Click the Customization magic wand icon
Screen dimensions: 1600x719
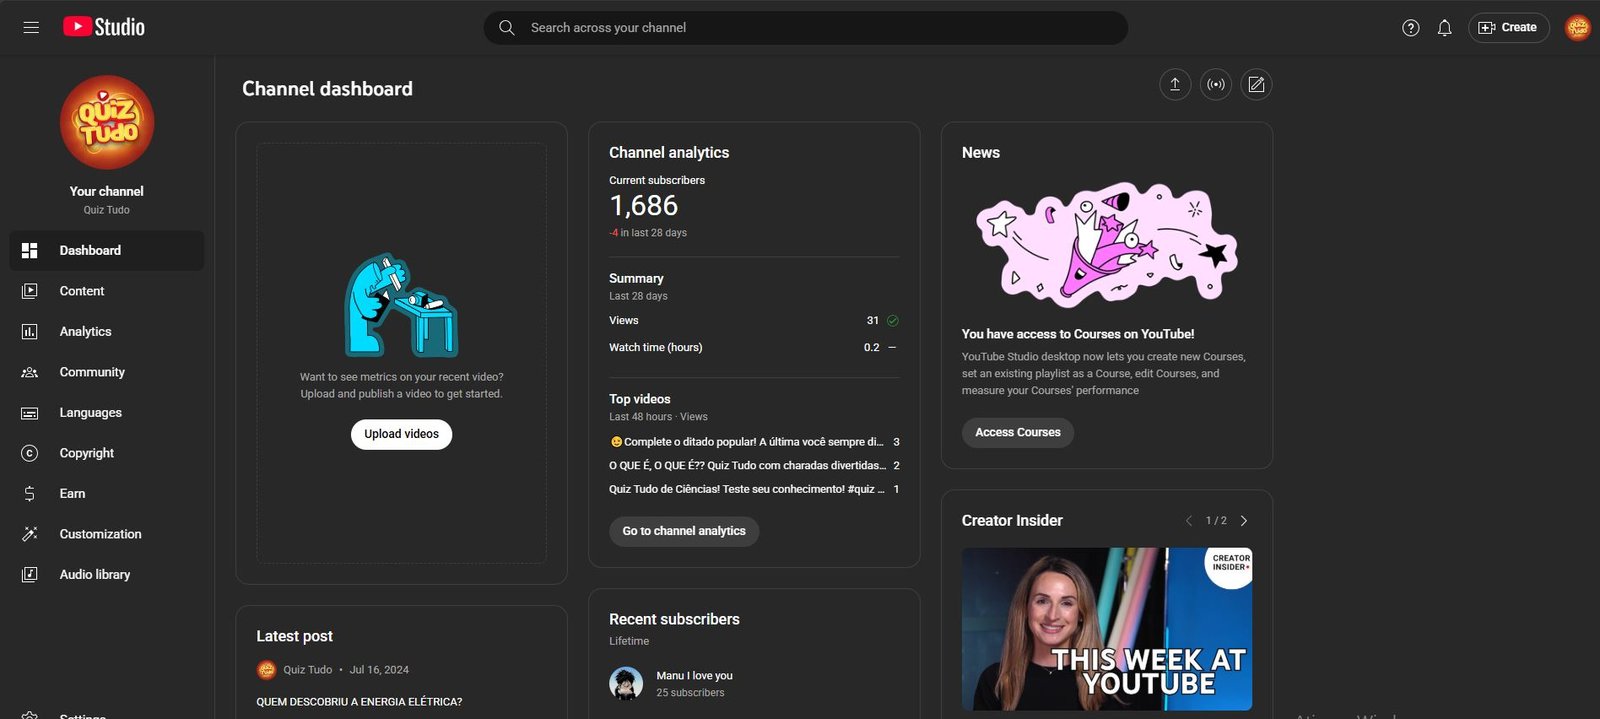[30, 534]
